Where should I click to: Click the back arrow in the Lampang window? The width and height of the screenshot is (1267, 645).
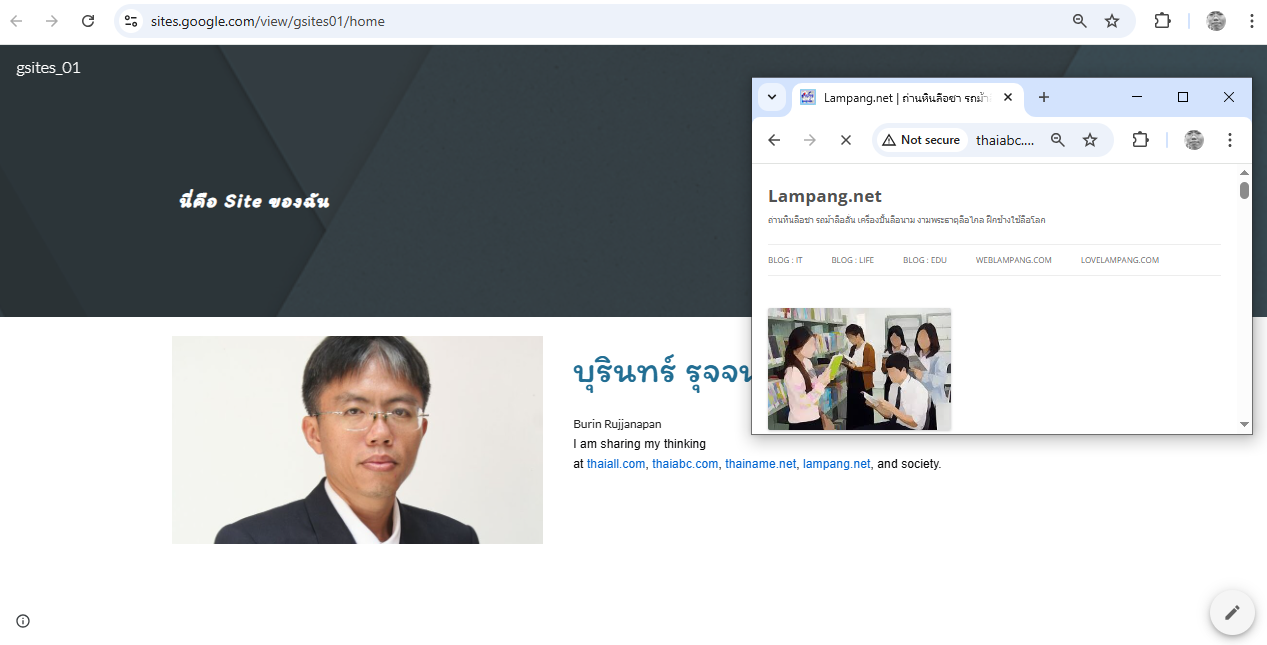click(773, 140)
